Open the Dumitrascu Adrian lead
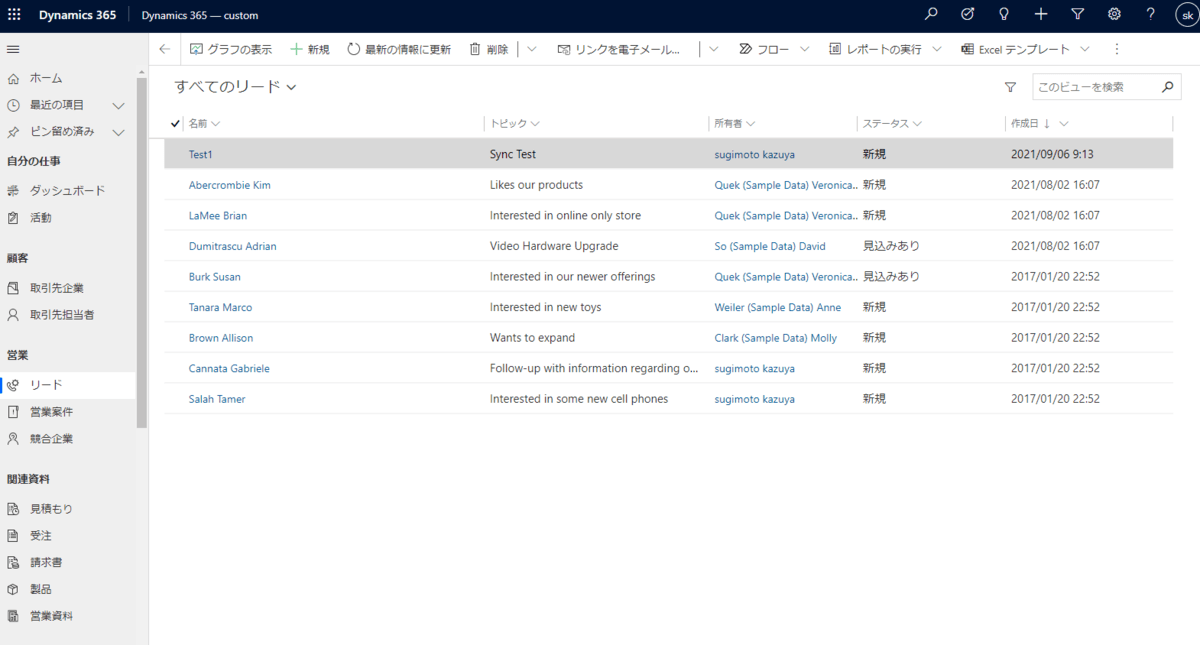The image size is (1200, 645). click(232, 246)
